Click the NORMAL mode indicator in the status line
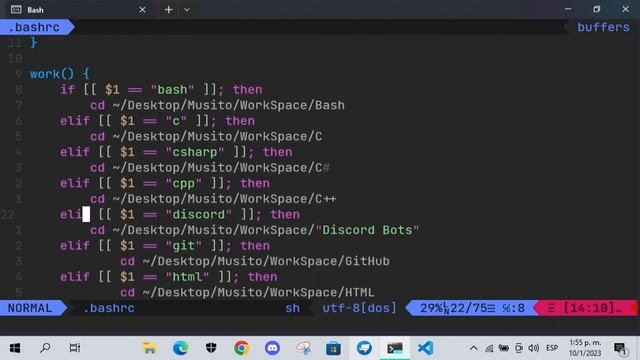This screenshot has width=640, height=360. (30, 308)
